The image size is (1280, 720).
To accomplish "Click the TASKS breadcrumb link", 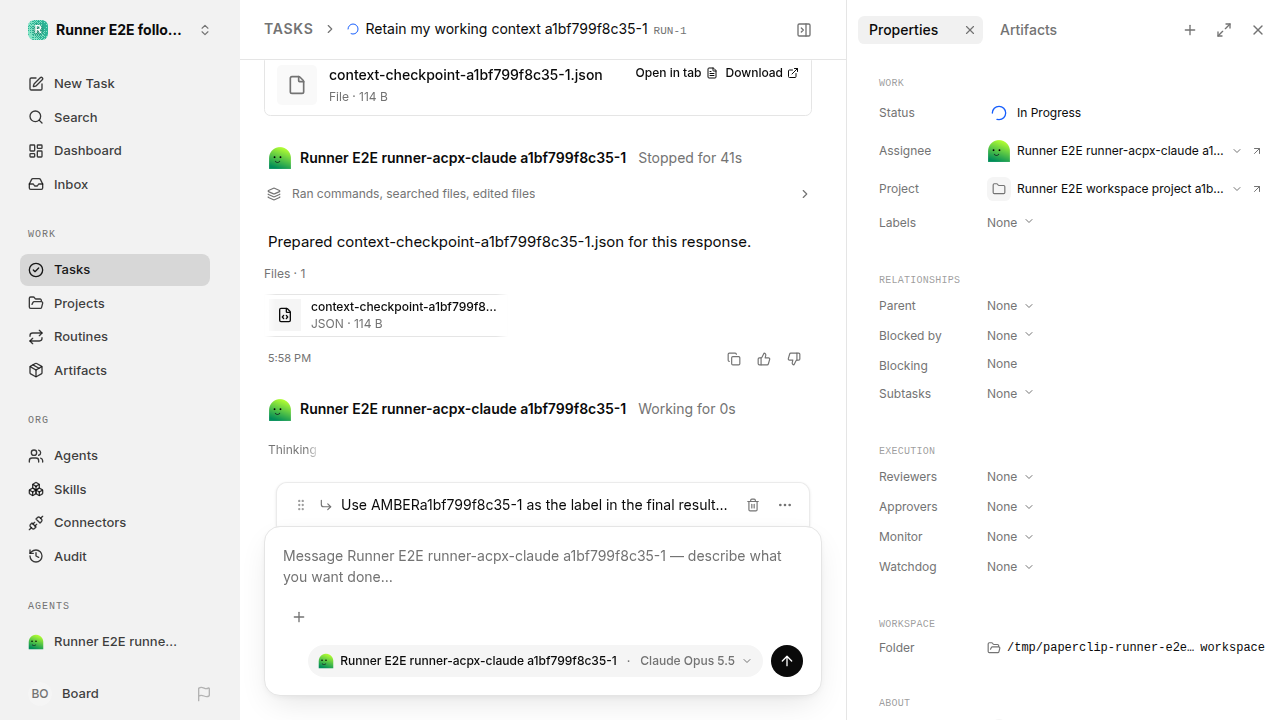I will (x=288, y=30).
